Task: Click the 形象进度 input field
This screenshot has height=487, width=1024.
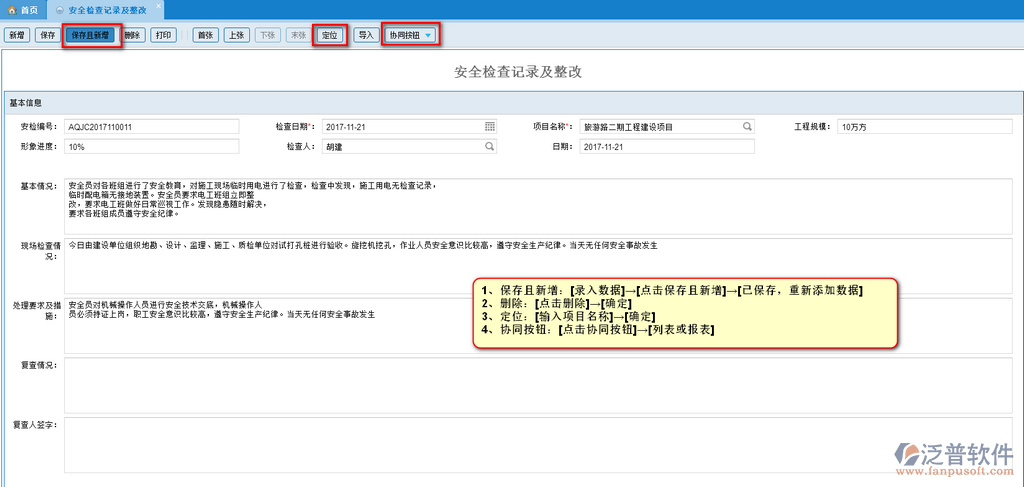Action: click(x=152, y=147)
